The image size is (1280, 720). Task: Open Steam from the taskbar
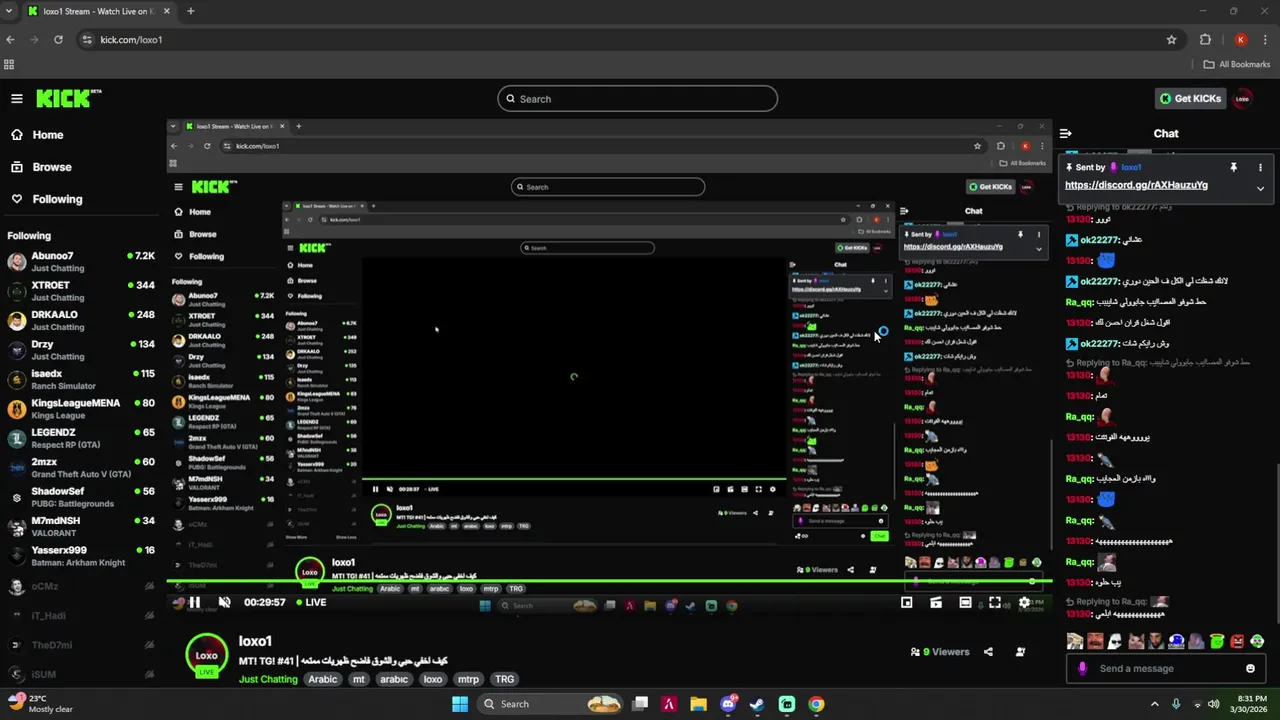[x=757, y=704]
